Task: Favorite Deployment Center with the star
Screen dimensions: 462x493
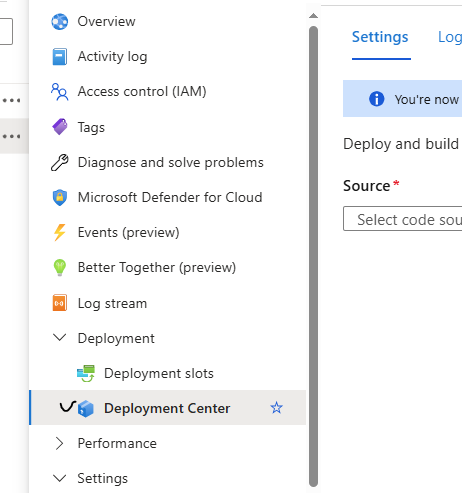Action: [276, 408]
